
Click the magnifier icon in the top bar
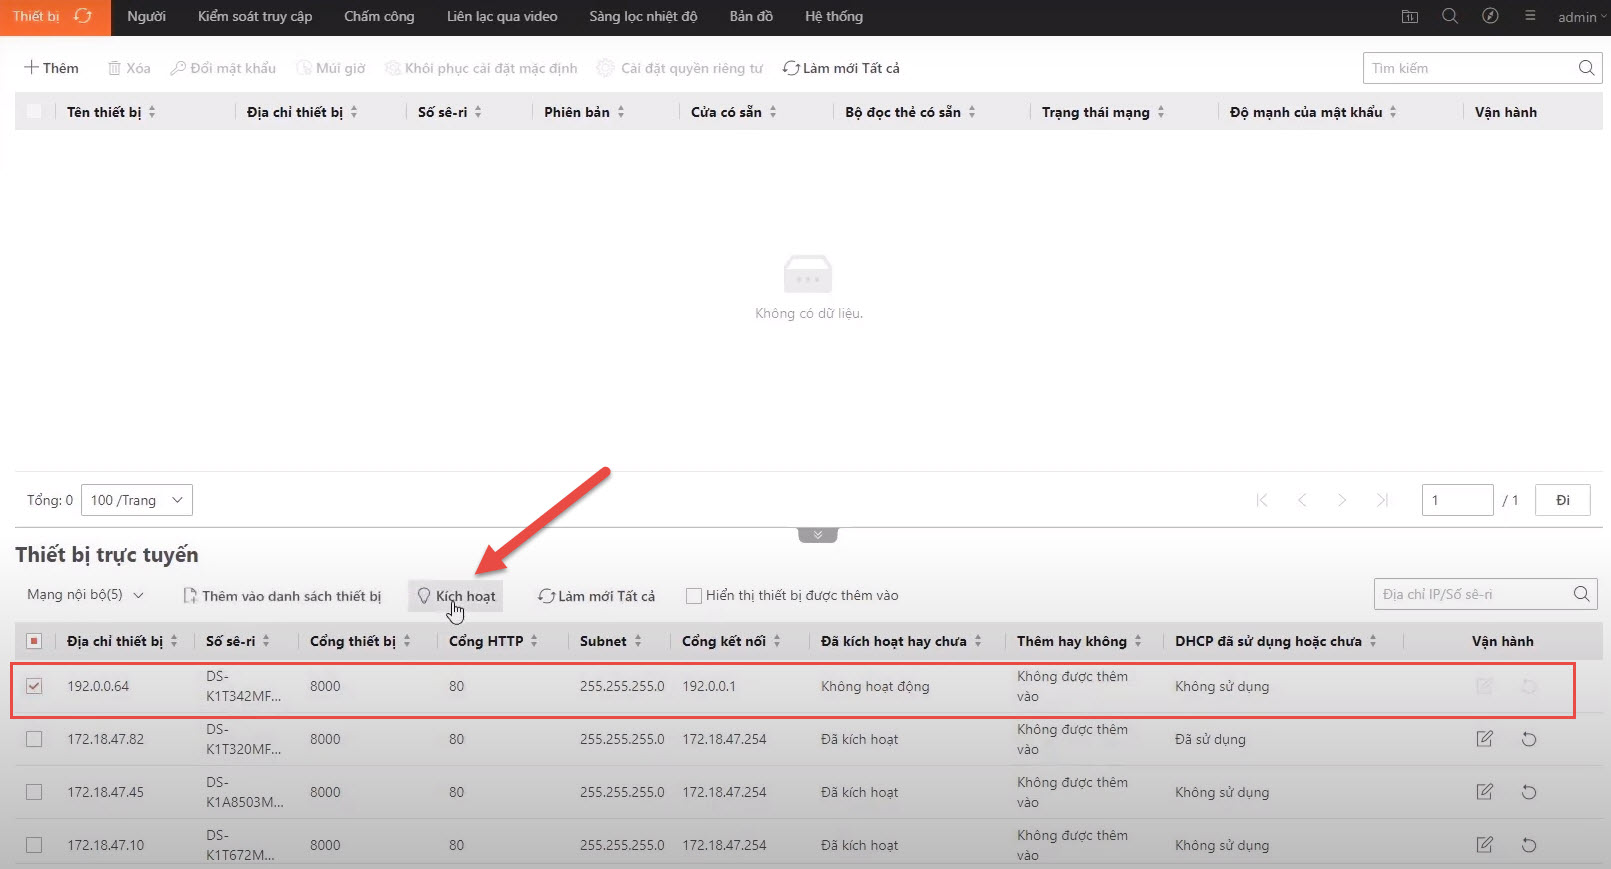tap(1450, 16)
